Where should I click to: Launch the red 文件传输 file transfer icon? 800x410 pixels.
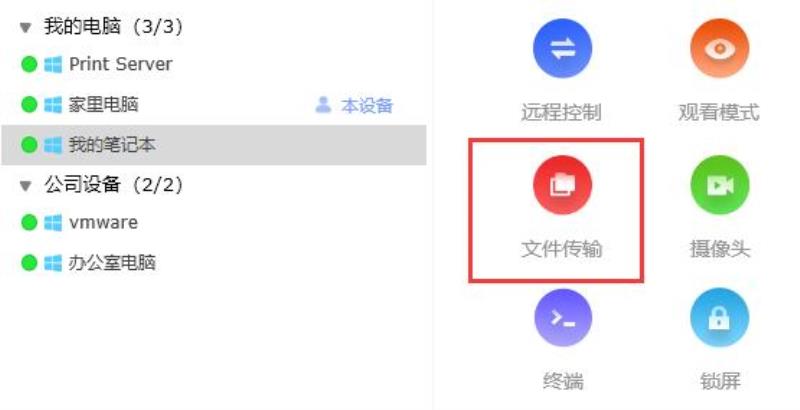click(562, 185)
